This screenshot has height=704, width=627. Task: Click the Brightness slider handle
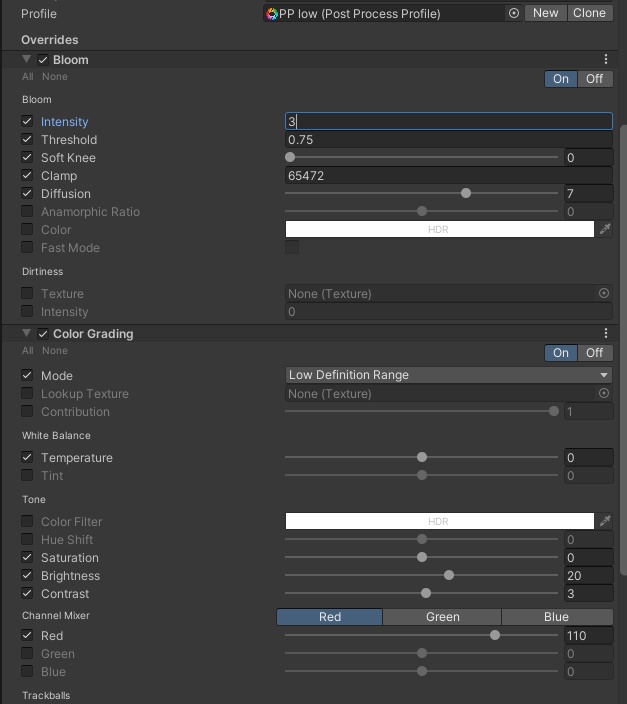pos(449,575)
